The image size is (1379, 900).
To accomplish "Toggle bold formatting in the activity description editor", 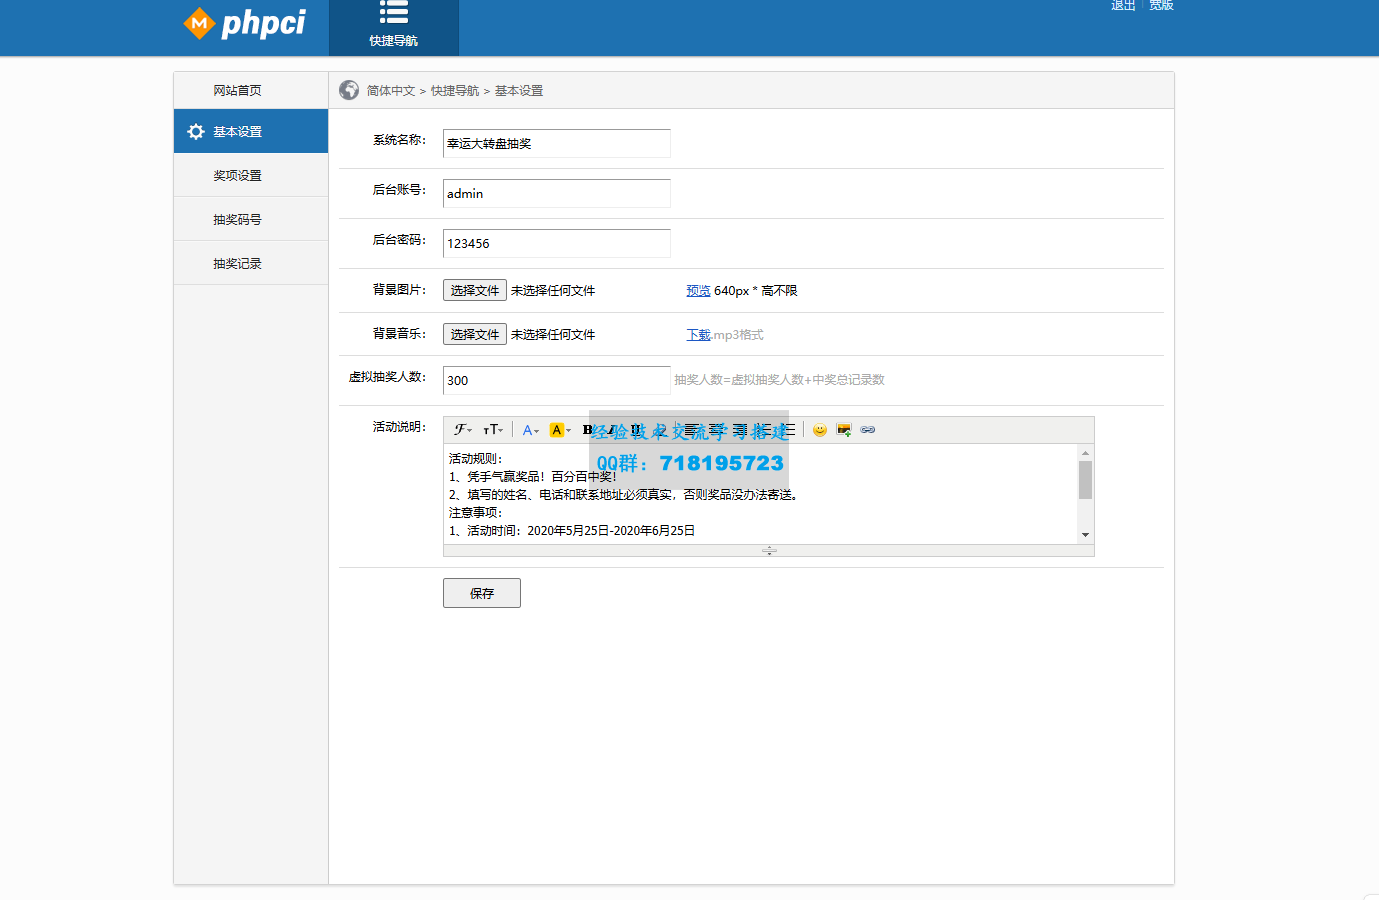I will pyautogui.click(x=586, y=429).
